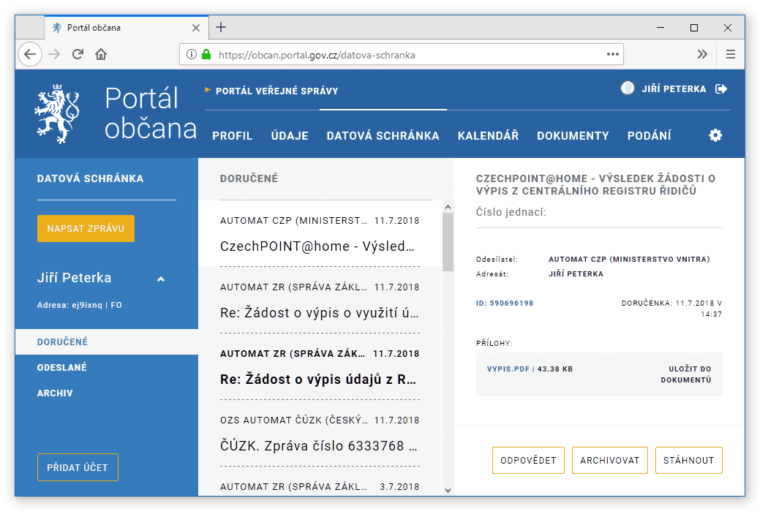The width and height of the screenshot is (768, 517).
Task: Download the vypis.pdf attachment link
Action: 508,369
